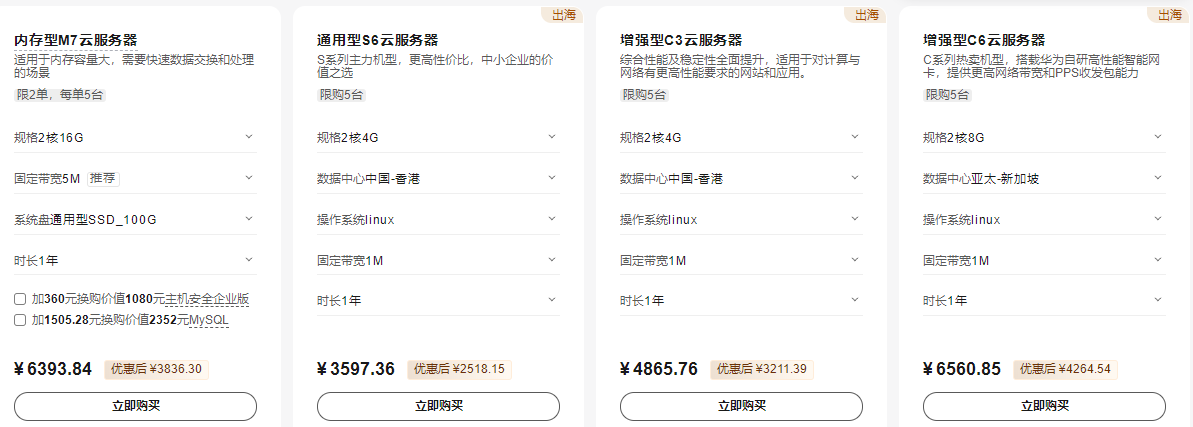The width and height of the screenshot is (1193, 427).
Task: Click the 内存型M7云服务器 title
Action: pyautogui.click(x=76, y=40)
